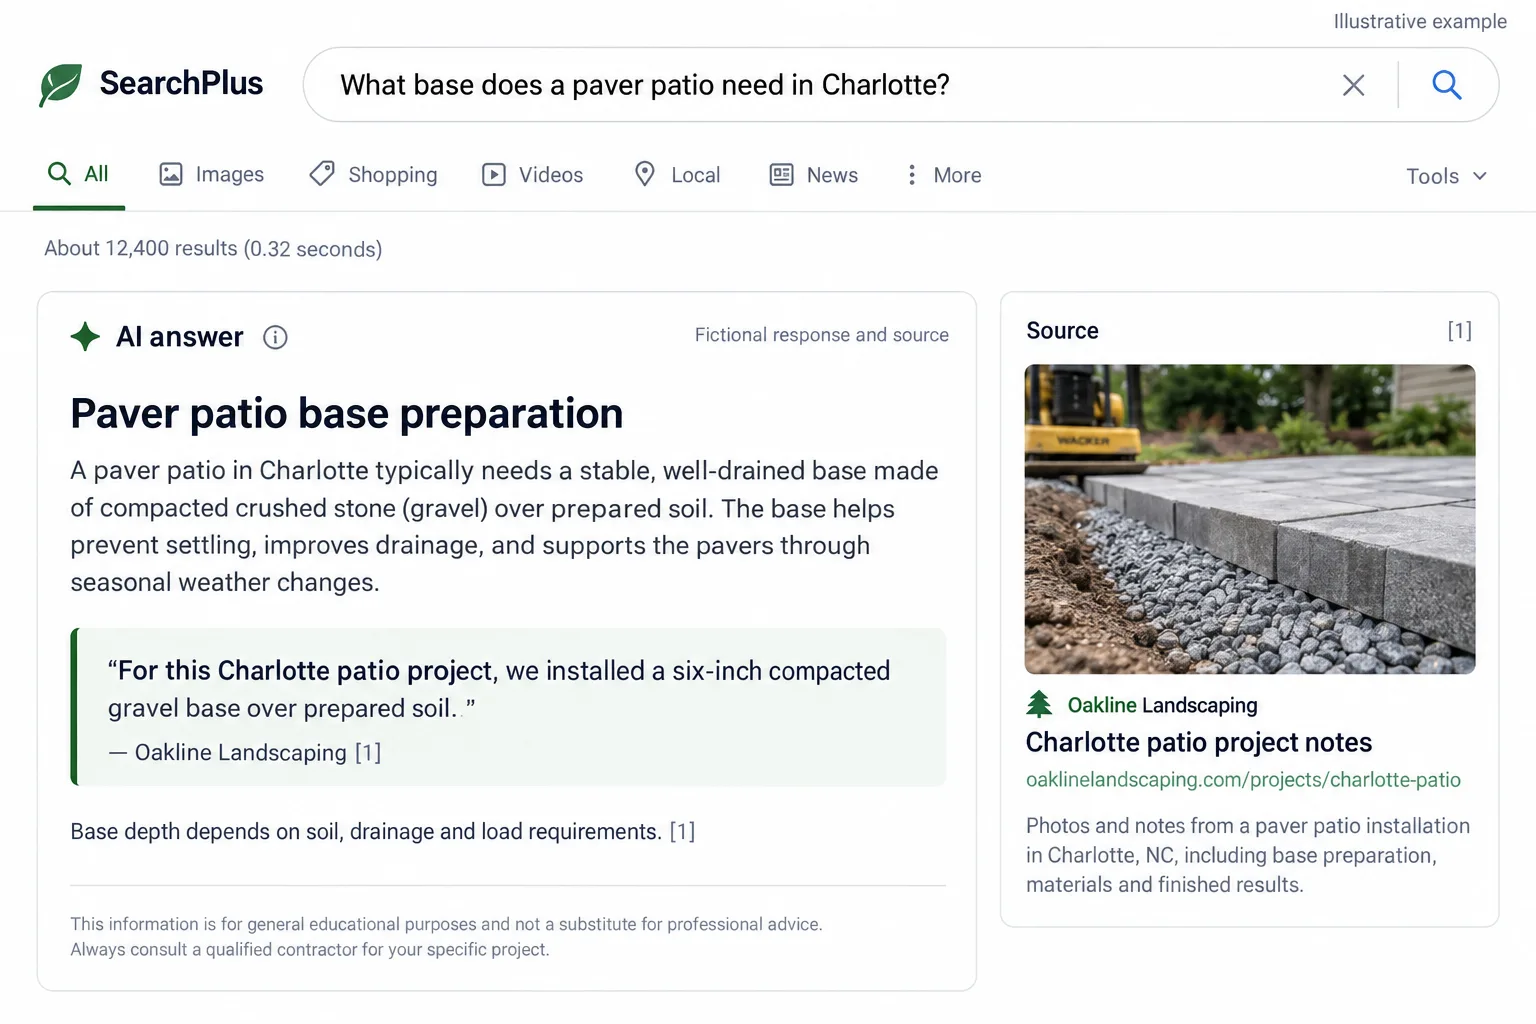Click the 'About 12,400 results' count text
The image size is (1536, 1024).
pos(213,249)
